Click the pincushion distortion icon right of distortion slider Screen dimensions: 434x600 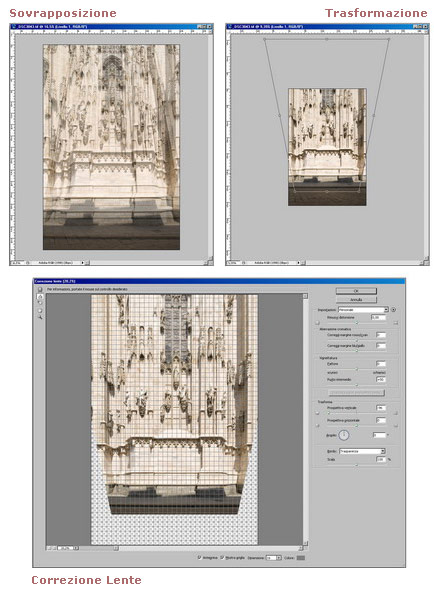click(x=396, y=323)
